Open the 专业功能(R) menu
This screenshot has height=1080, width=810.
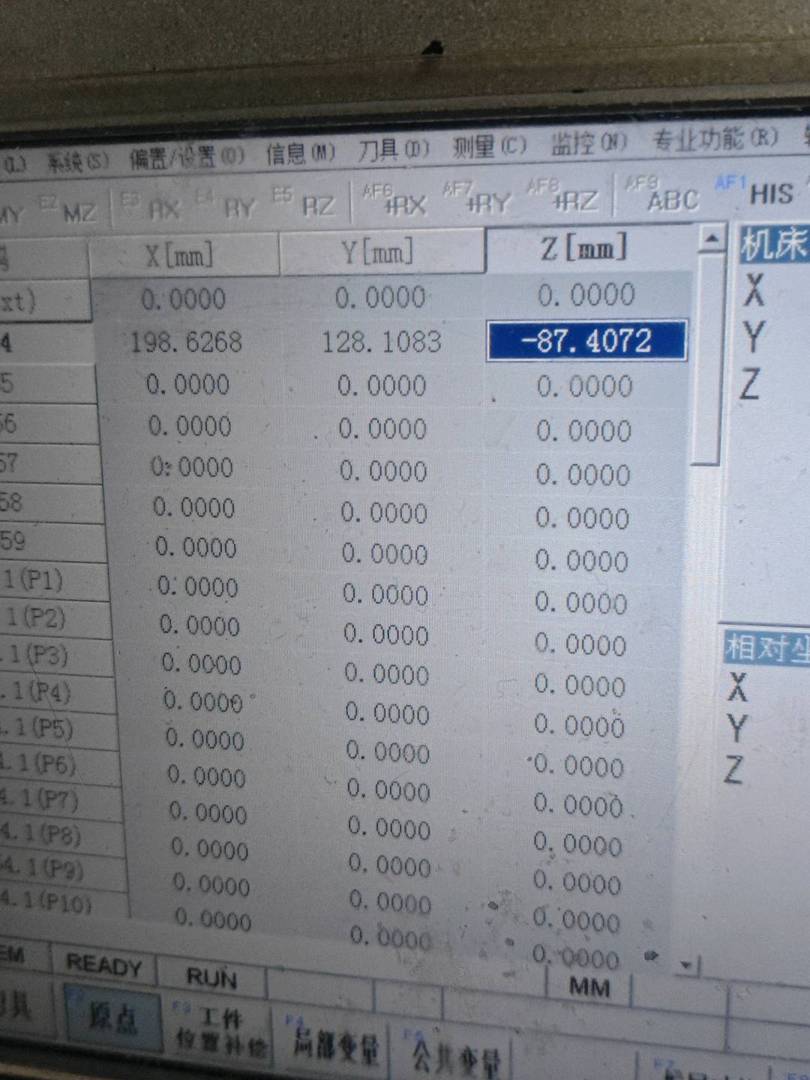[x=715, y=139]
